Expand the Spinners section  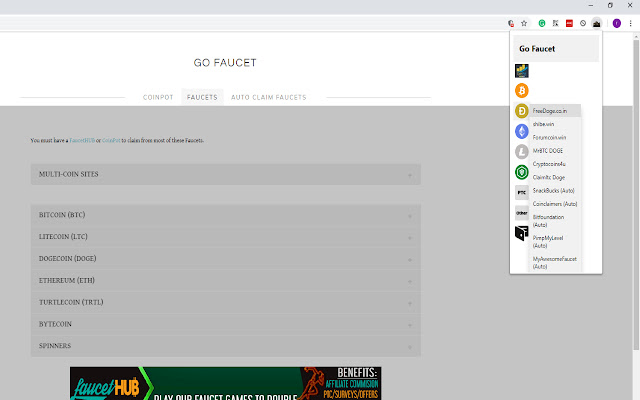tap(225, 346)
